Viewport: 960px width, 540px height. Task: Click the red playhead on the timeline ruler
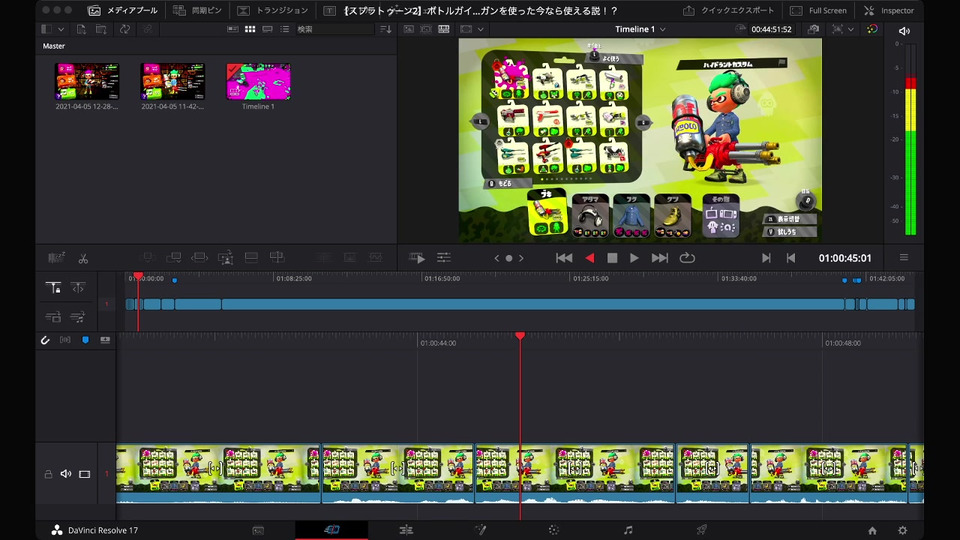pyautogui.click(x=520, y=336)
